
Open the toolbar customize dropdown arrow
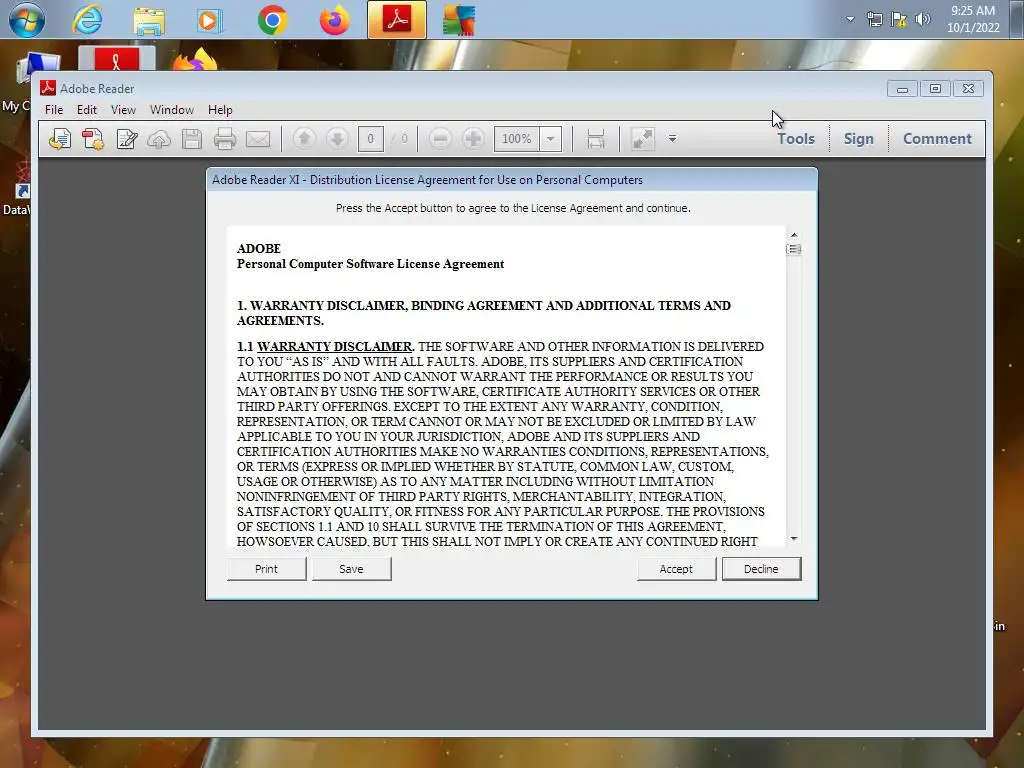[x=673, y=138]
